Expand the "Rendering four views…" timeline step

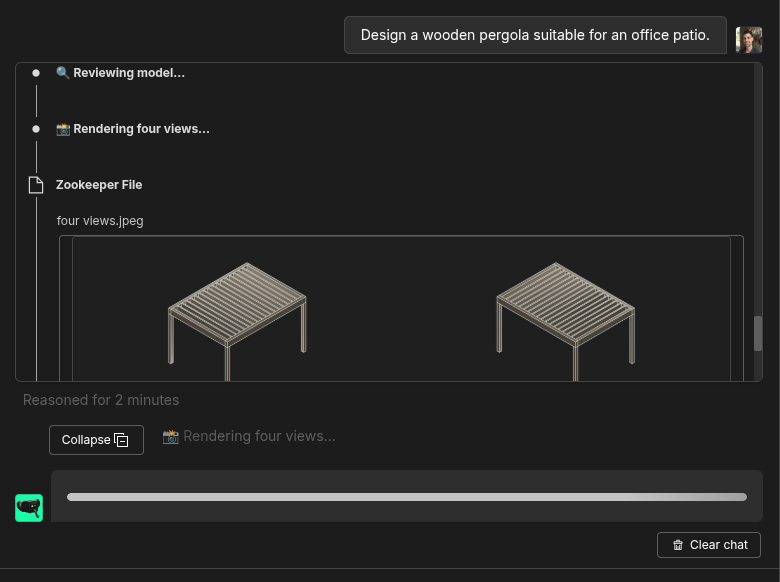[x=140, y=129]
